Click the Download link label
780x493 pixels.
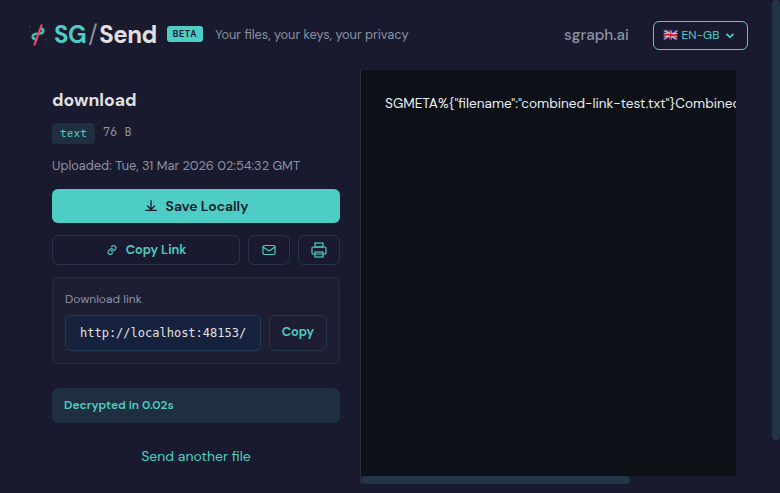pyautogui.click(x=103, y=299)
